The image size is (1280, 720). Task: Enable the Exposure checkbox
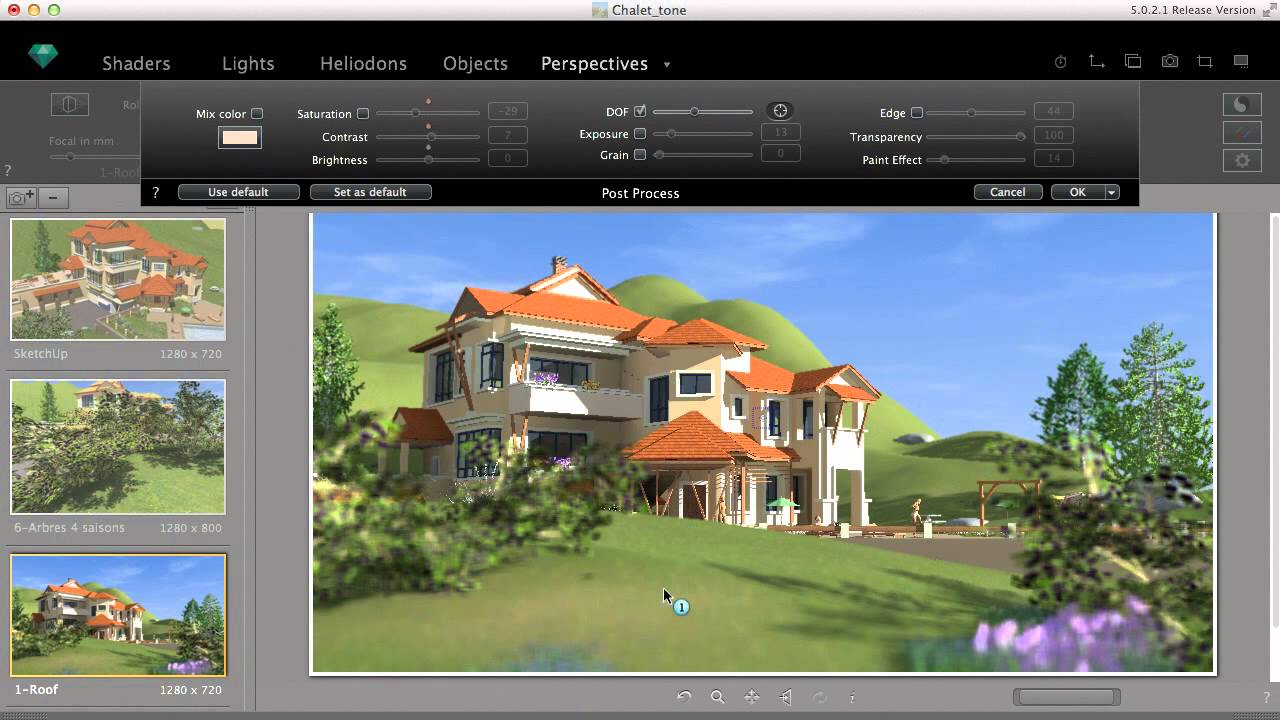[640, 133]
